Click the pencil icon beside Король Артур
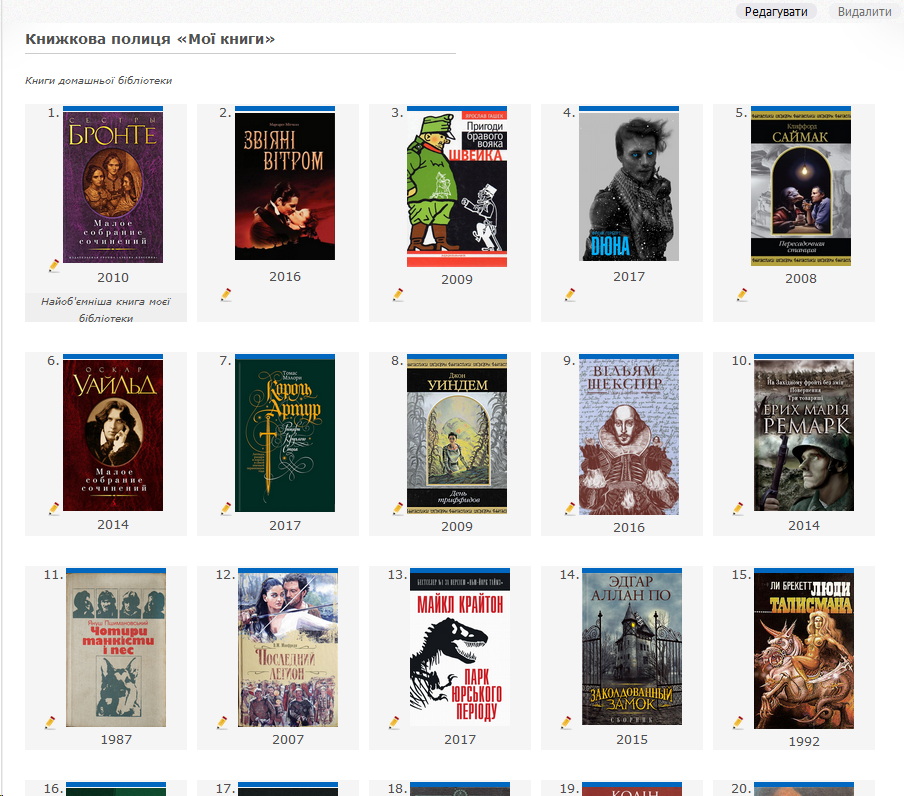Viewport: 904px width, 796px height. [x=226, y=508]
